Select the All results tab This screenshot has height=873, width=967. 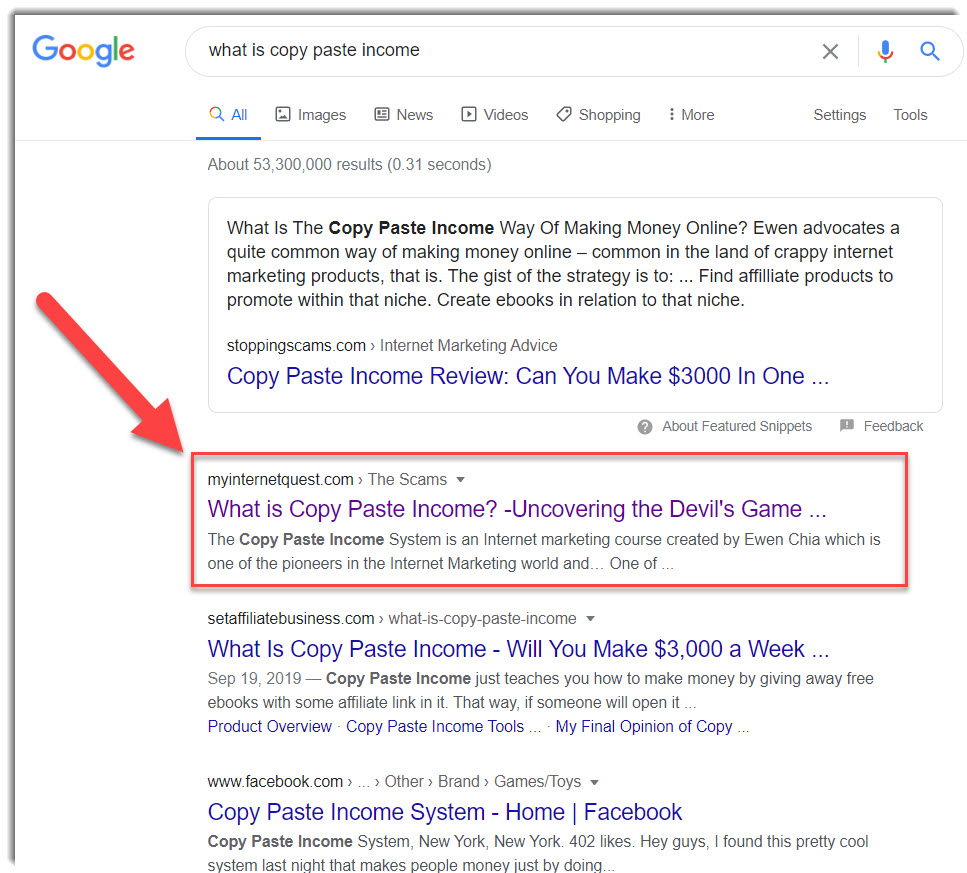click(x=228, y=115)
